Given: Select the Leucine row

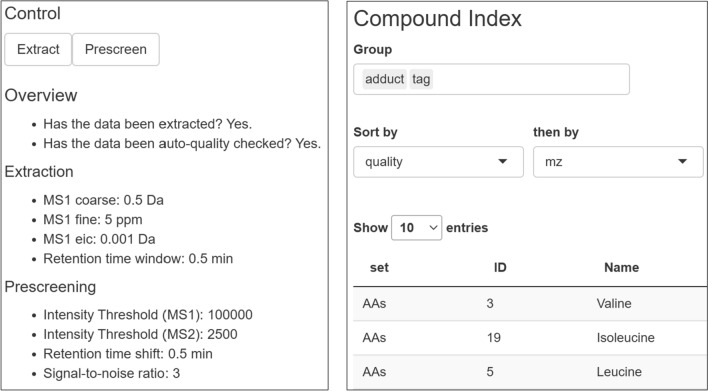Looking at the screenshot, I should tap(530, 372).
